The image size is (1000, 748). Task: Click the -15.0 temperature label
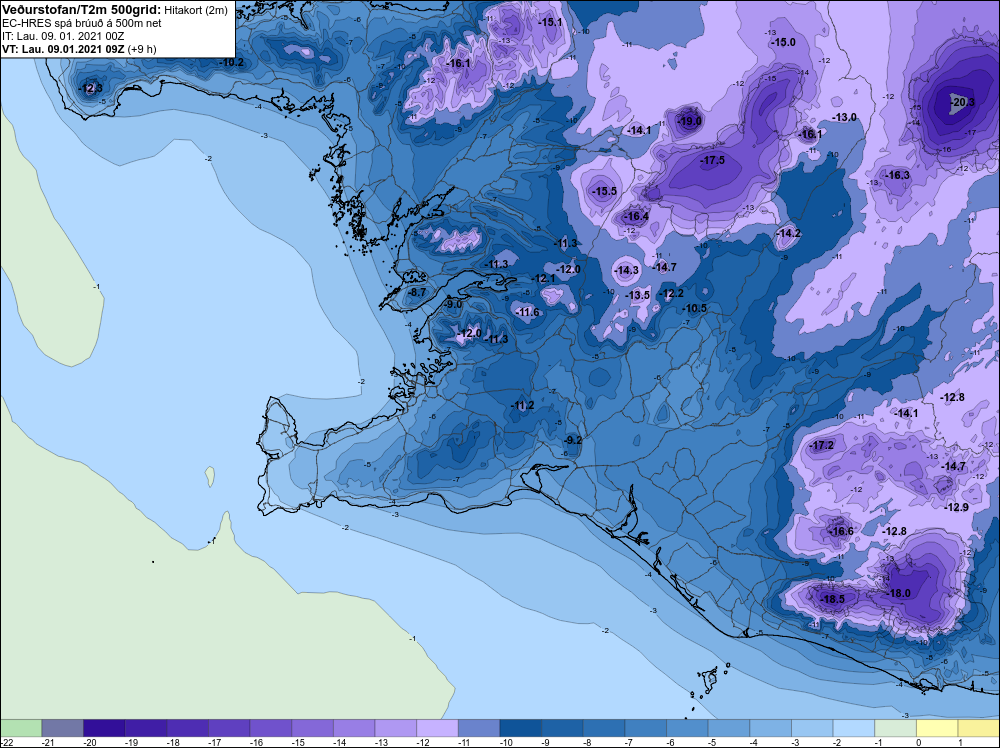pos(783,42)
